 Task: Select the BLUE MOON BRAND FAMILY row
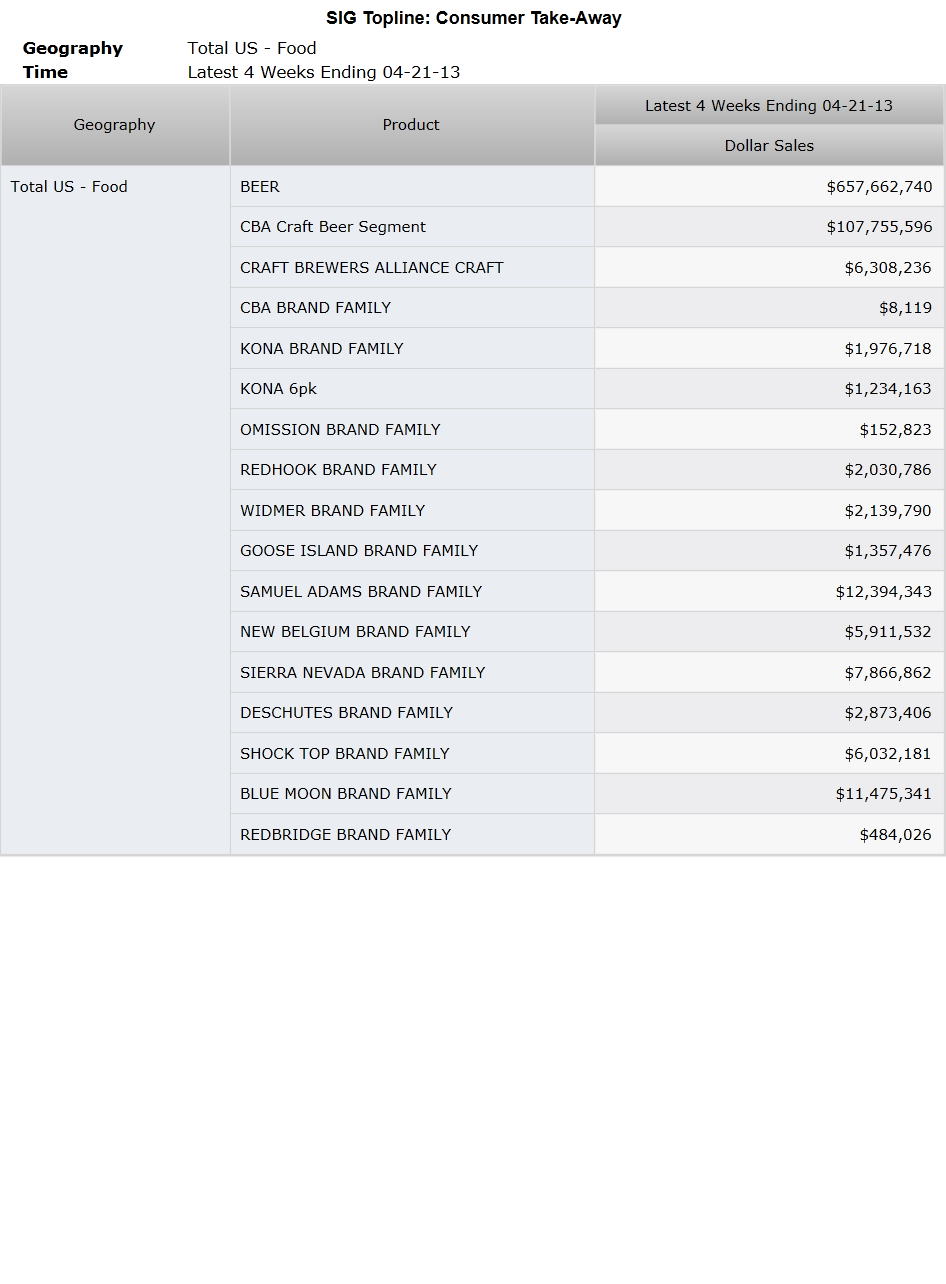click(412, 794)
